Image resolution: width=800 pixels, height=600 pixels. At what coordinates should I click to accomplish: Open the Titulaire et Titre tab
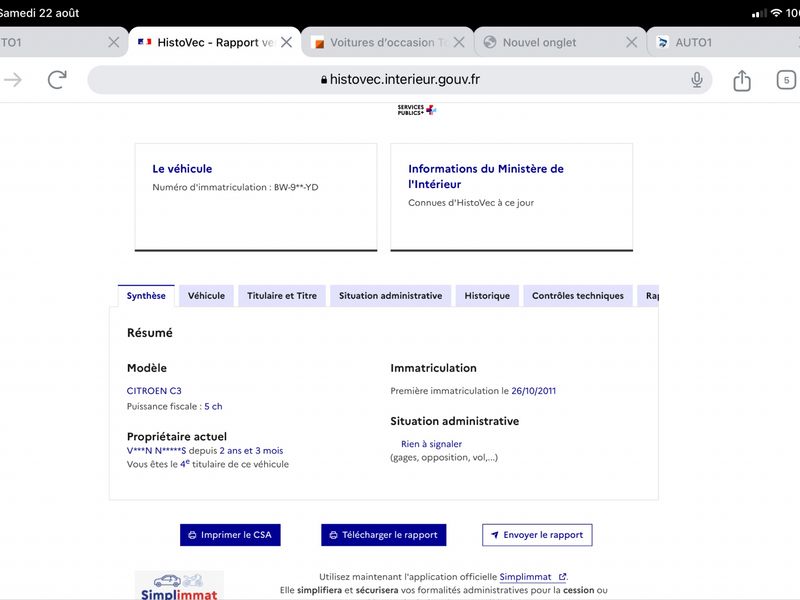tap(282, 296)
